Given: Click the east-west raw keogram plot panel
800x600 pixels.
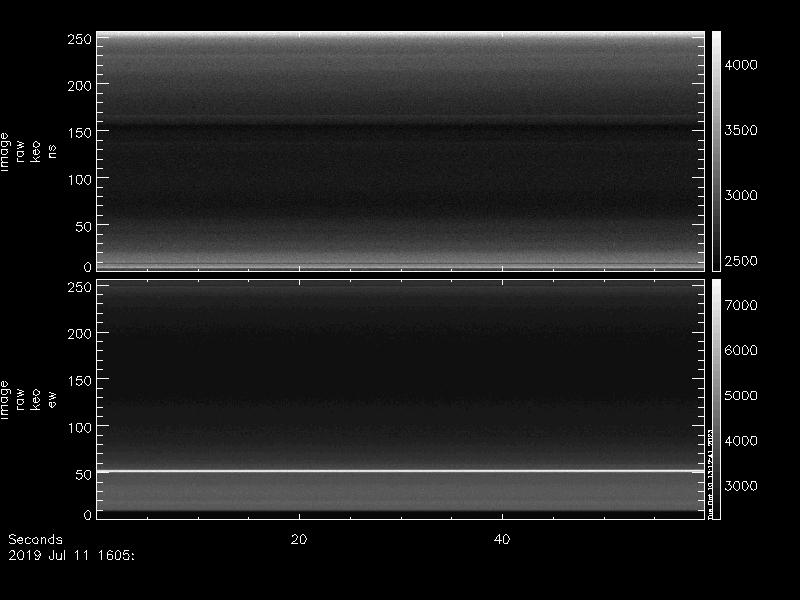Looking at the screenshot, I should (x=401, y=399).
